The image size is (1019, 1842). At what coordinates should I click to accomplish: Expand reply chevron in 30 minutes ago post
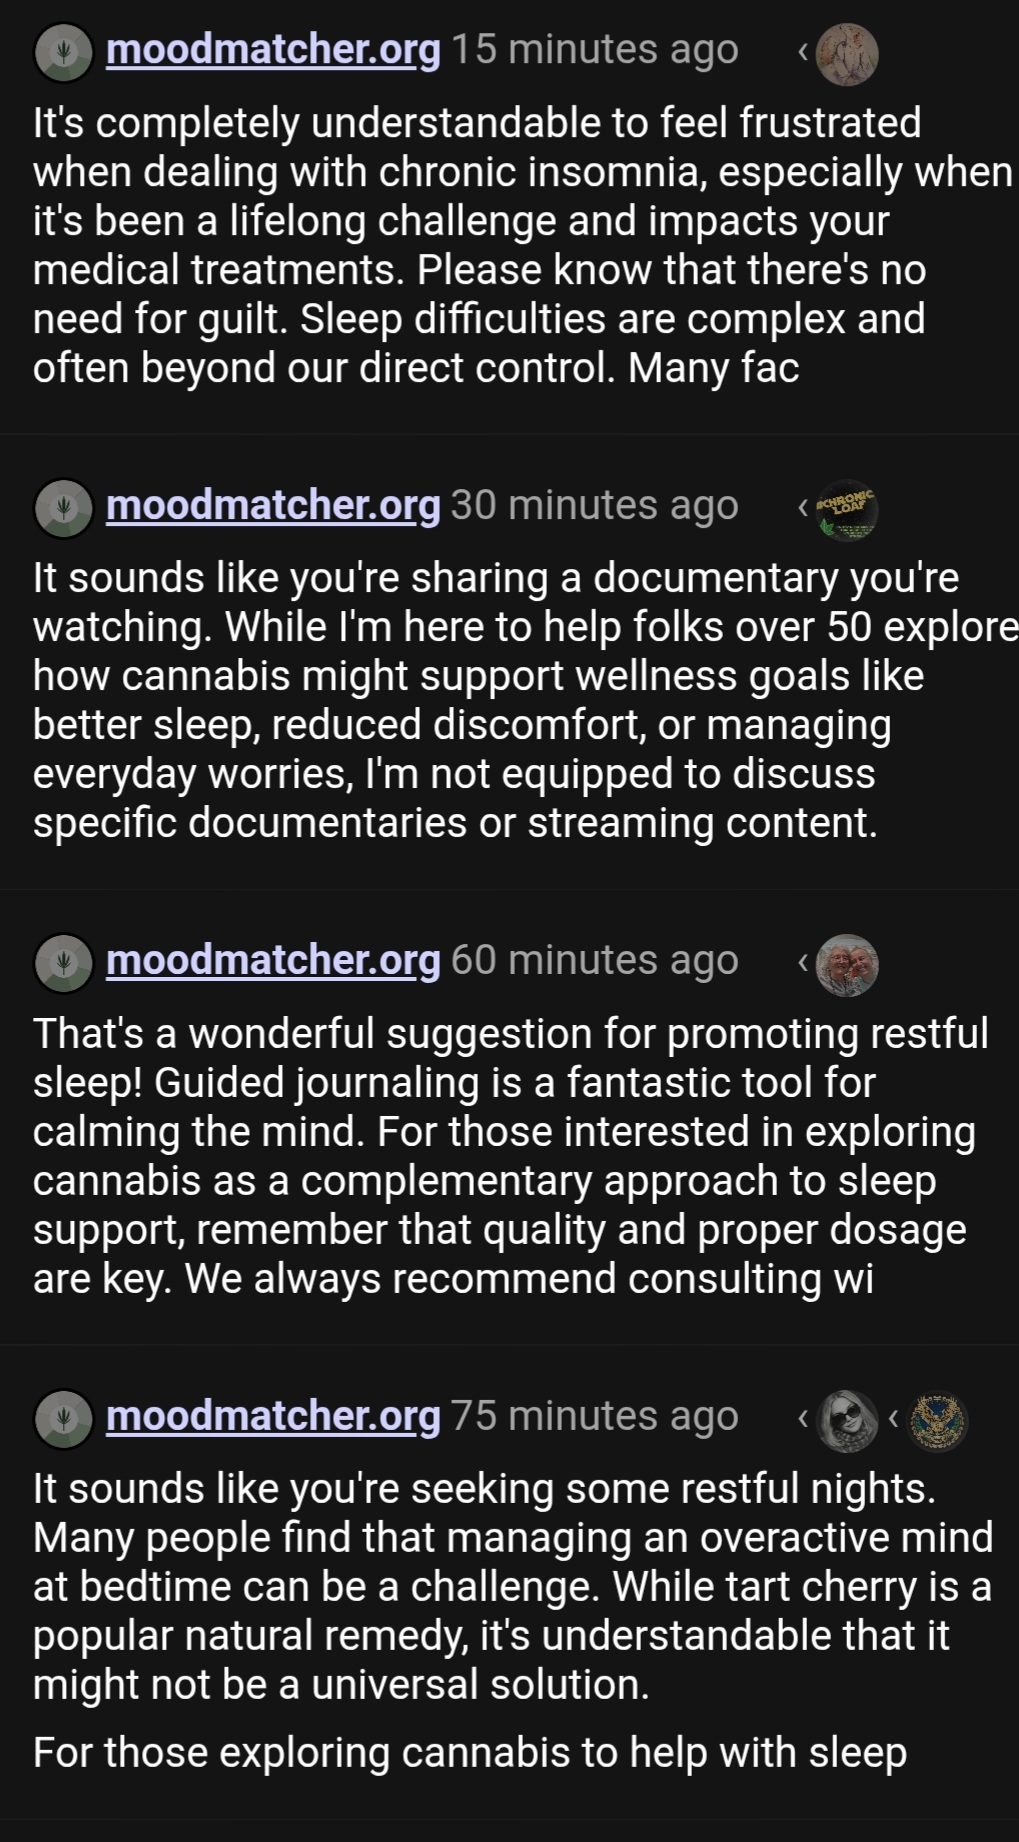click(803, 507)
